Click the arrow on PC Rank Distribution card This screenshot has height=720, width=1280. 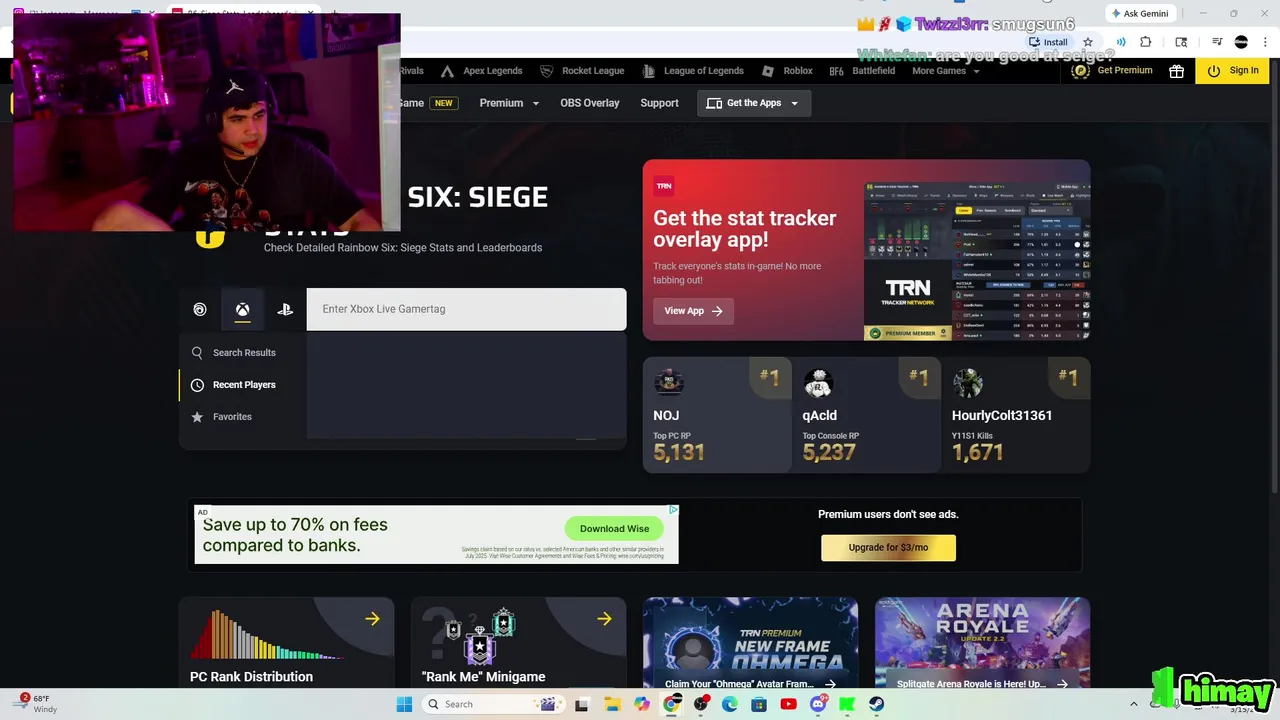[x=372, y=619]
